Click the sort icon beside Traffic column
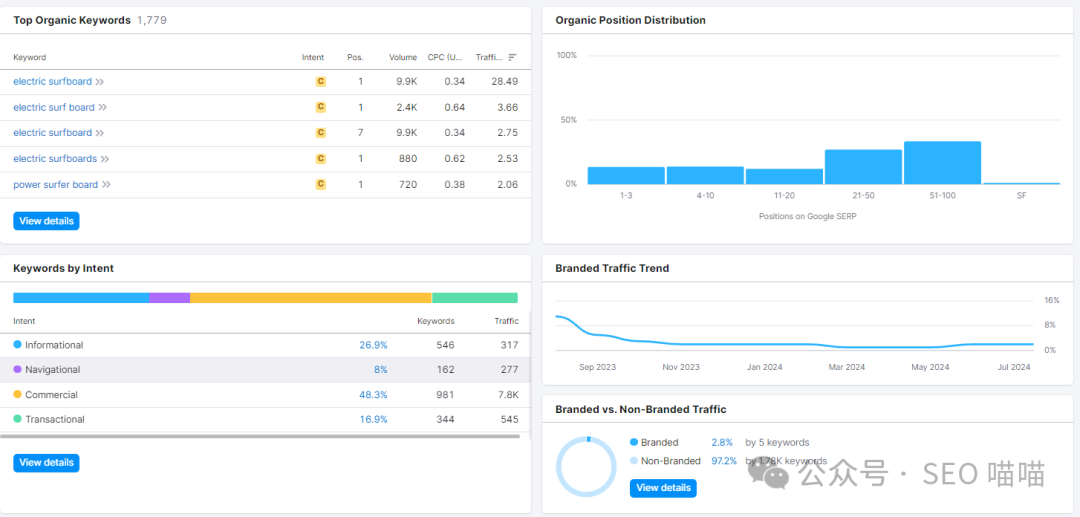 pos(512,57)
